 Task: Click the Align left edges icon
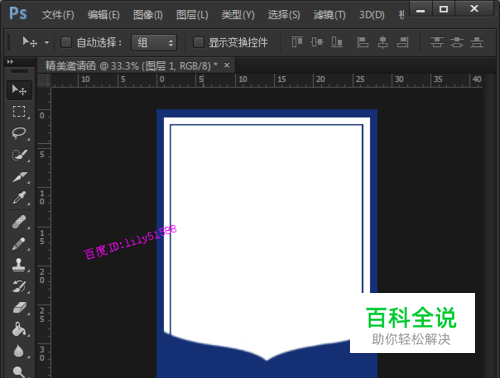(363, 42)
